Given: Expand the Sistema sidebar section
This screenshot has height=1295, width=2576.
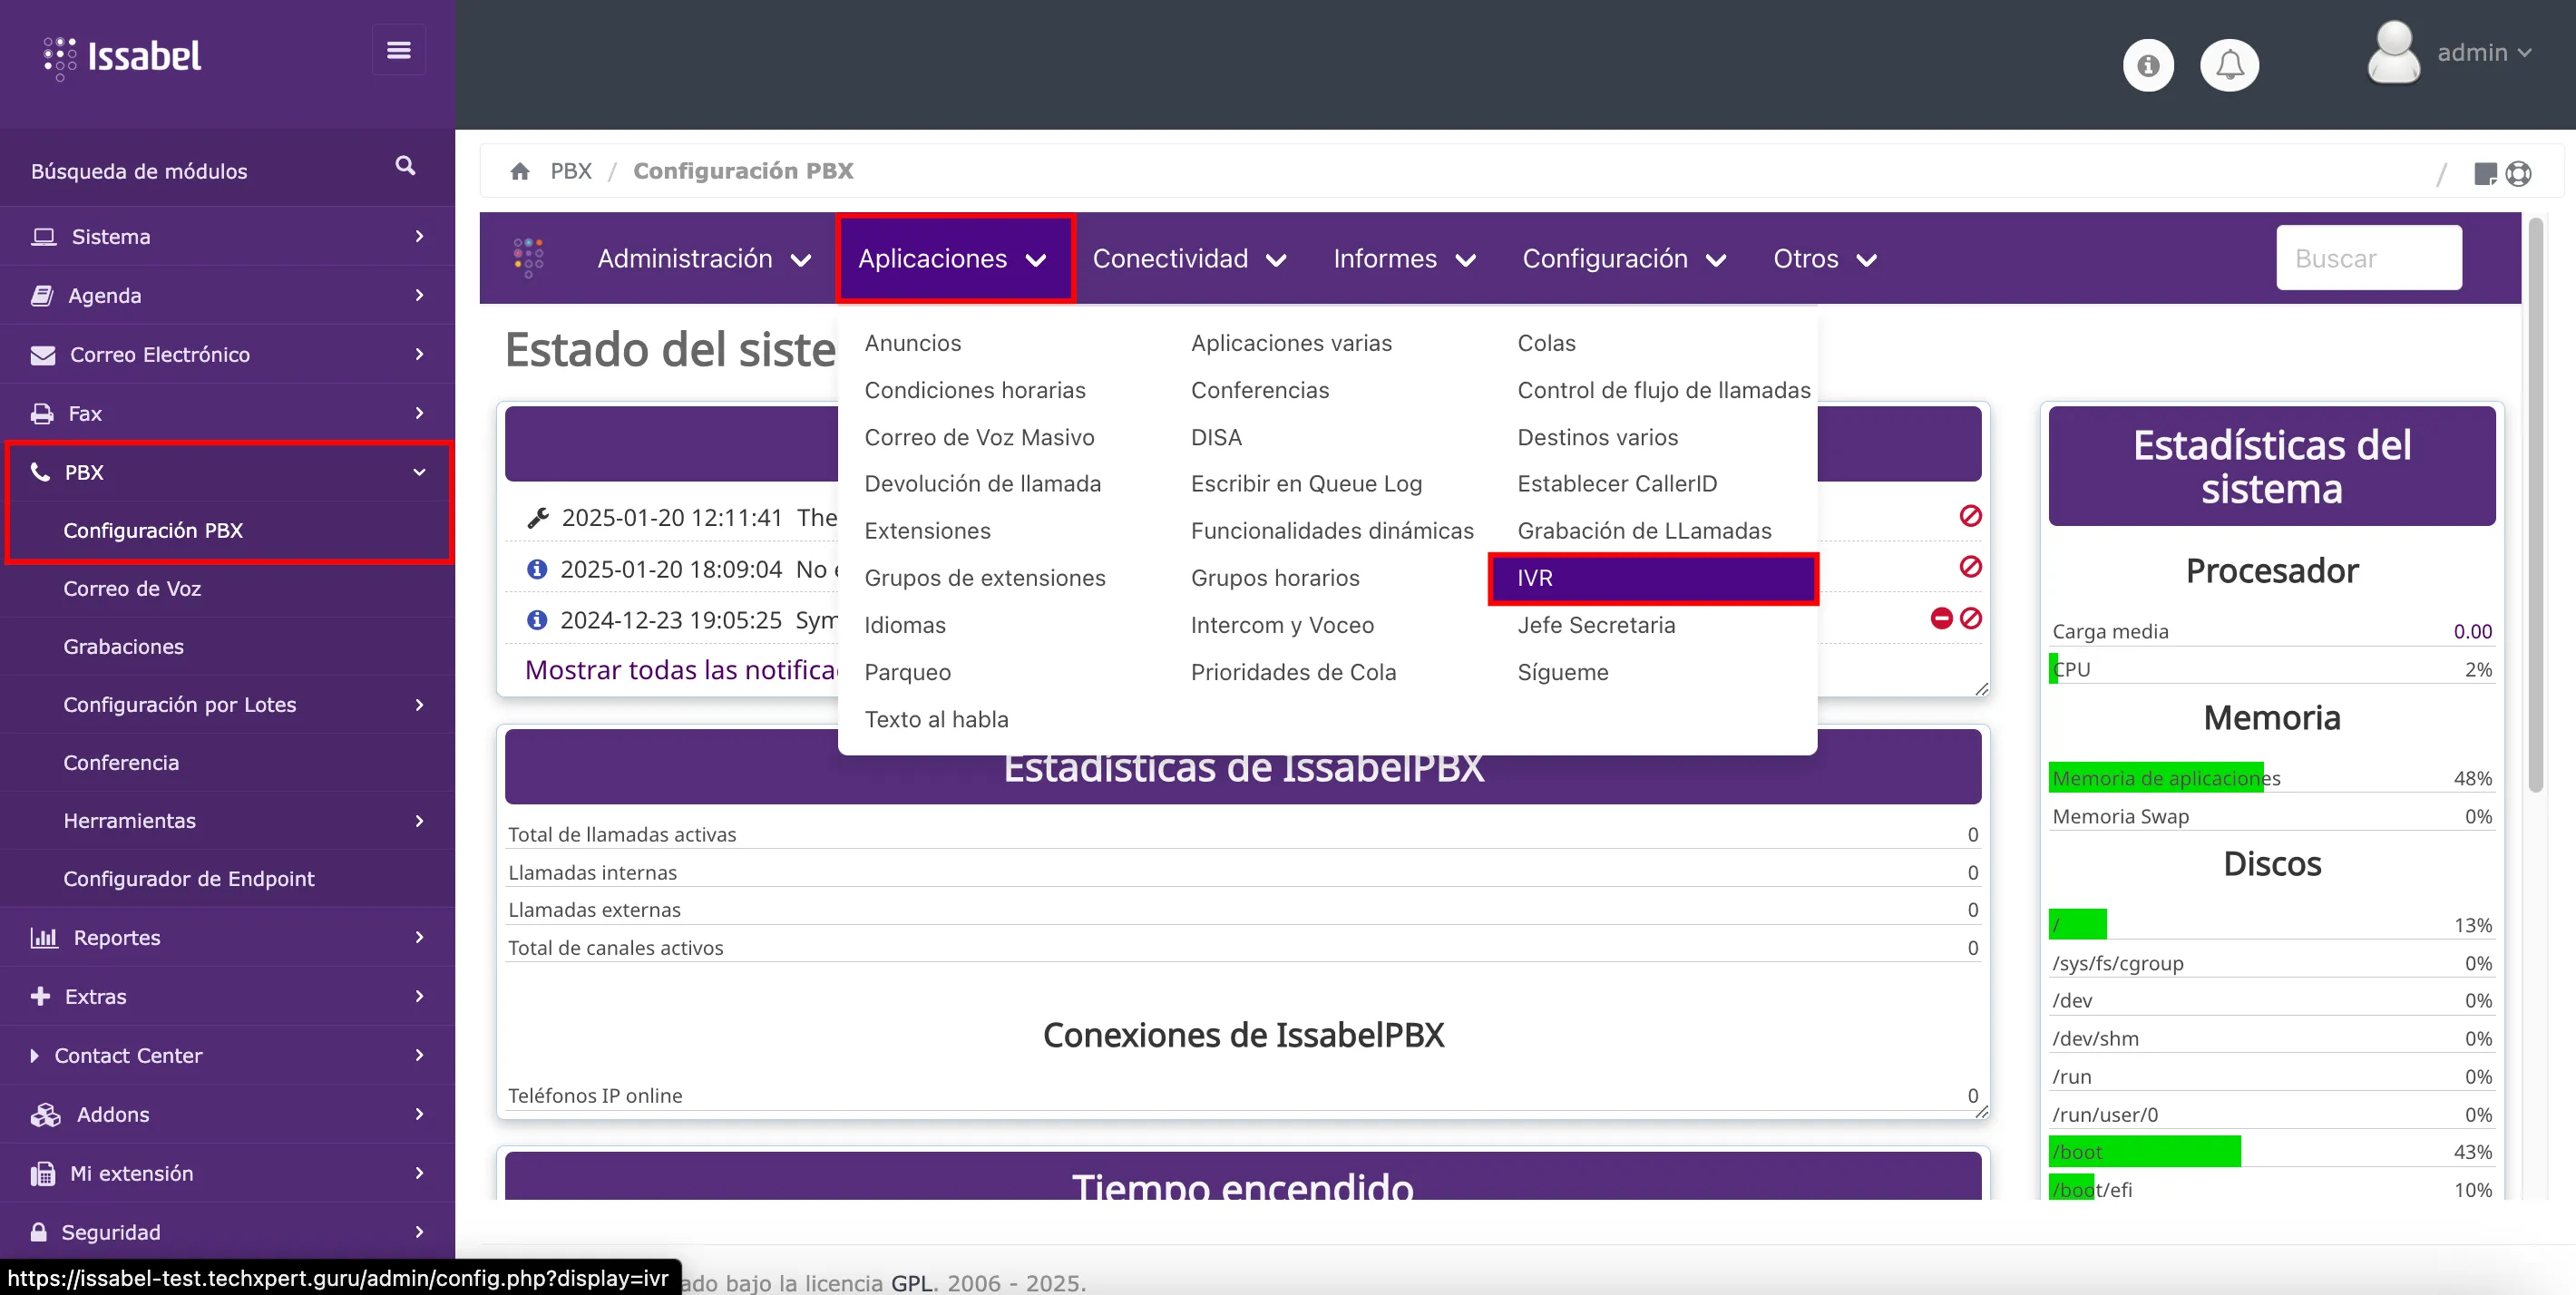Looking at the screenshot, I should pos(111,237).
